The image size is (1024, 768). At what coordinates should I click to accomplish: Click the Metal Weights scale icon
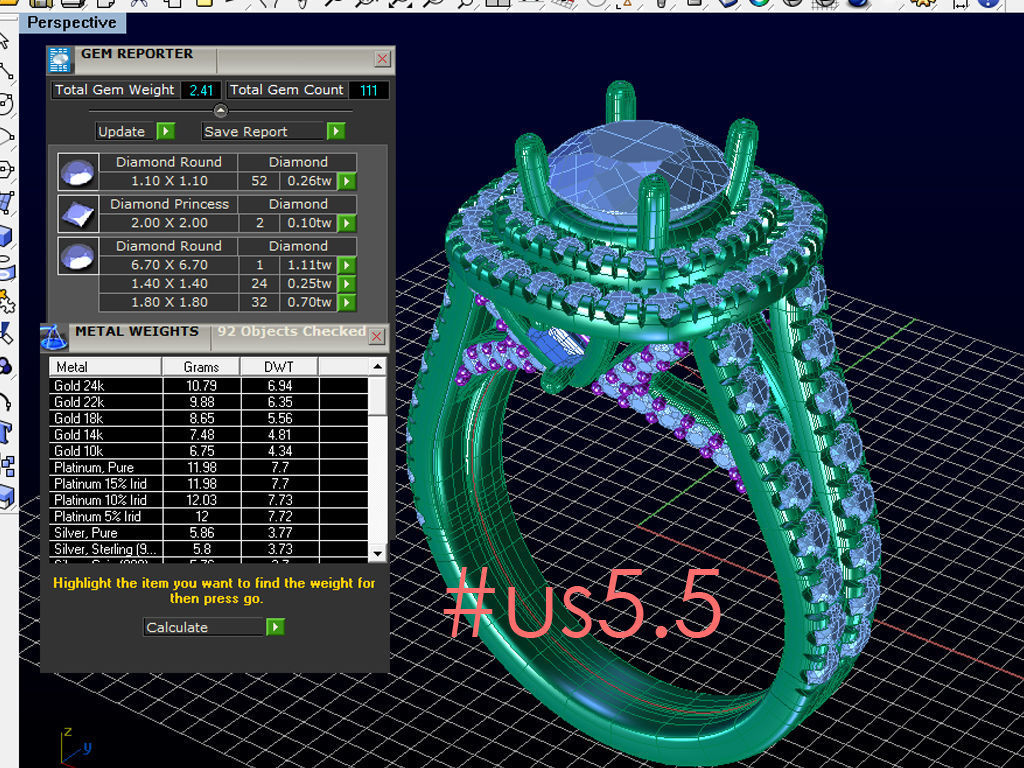(x=54, y=337)
